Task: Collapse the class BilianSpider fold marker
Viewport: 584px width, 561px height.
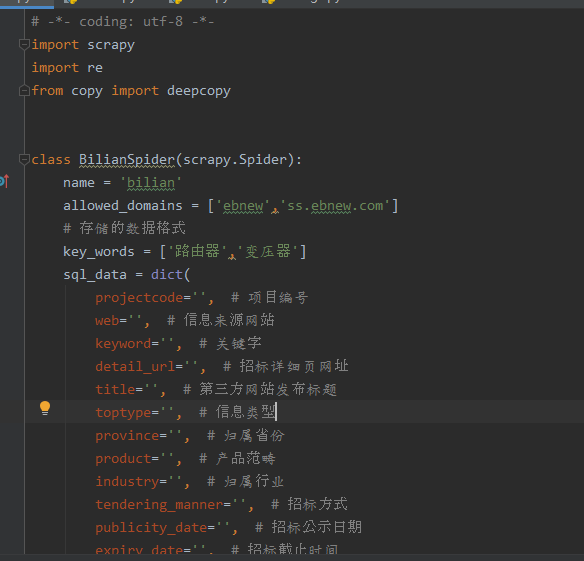Action: 24,159
